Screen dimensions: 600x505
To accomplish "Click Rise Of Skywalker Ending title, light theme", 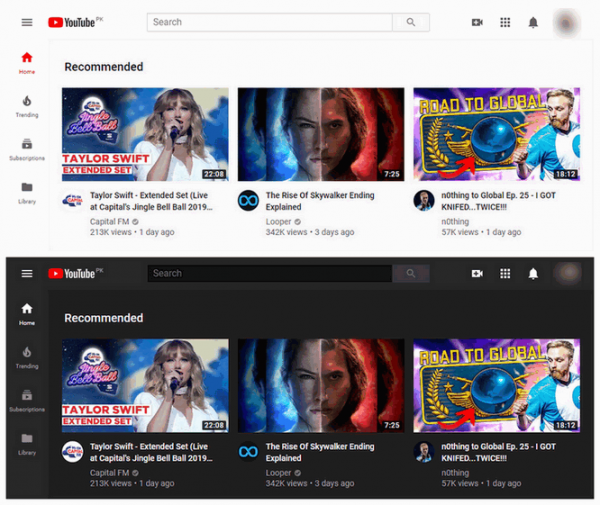I will [x=320, y=201].
